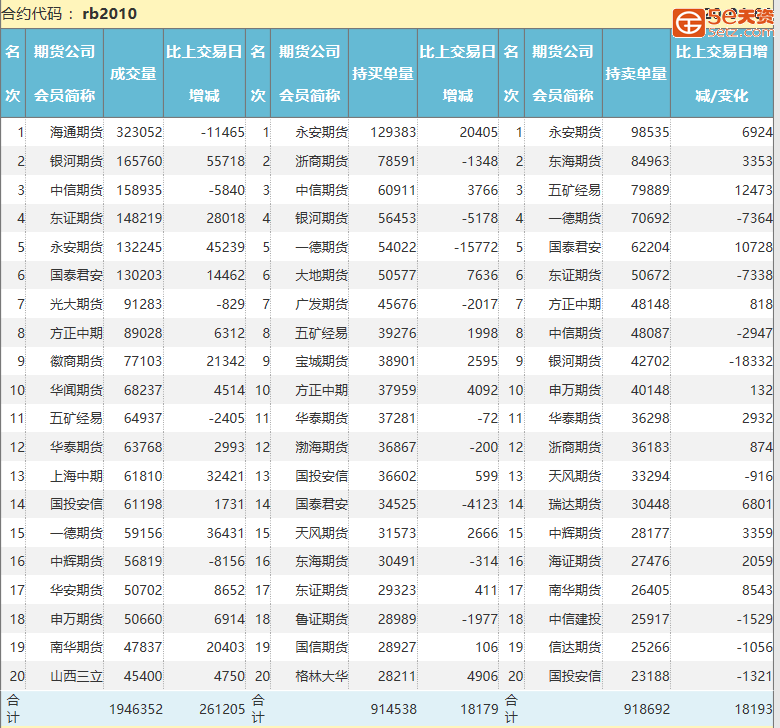Click short position value 33294

[650, 476]
